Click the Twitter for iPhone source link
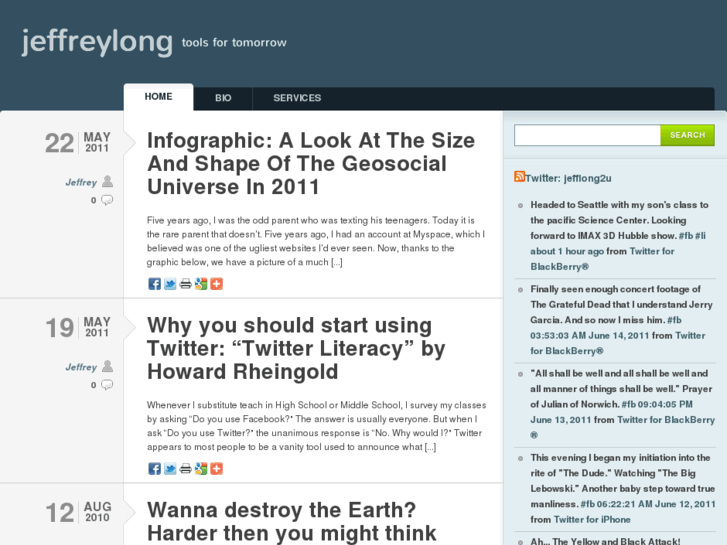The image size is (727, 545). [592, 519]
